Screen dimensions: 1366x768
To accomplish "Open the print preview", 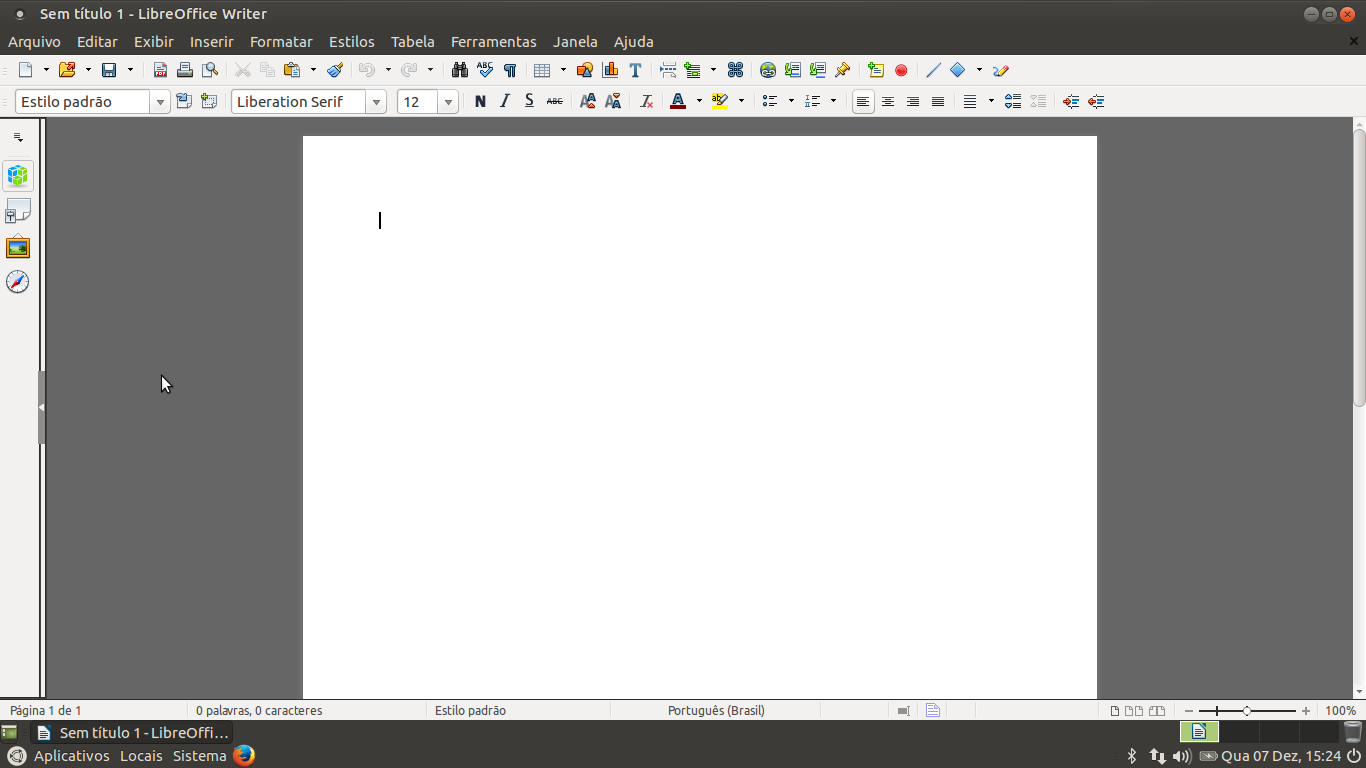I will [x=209, y=70].
